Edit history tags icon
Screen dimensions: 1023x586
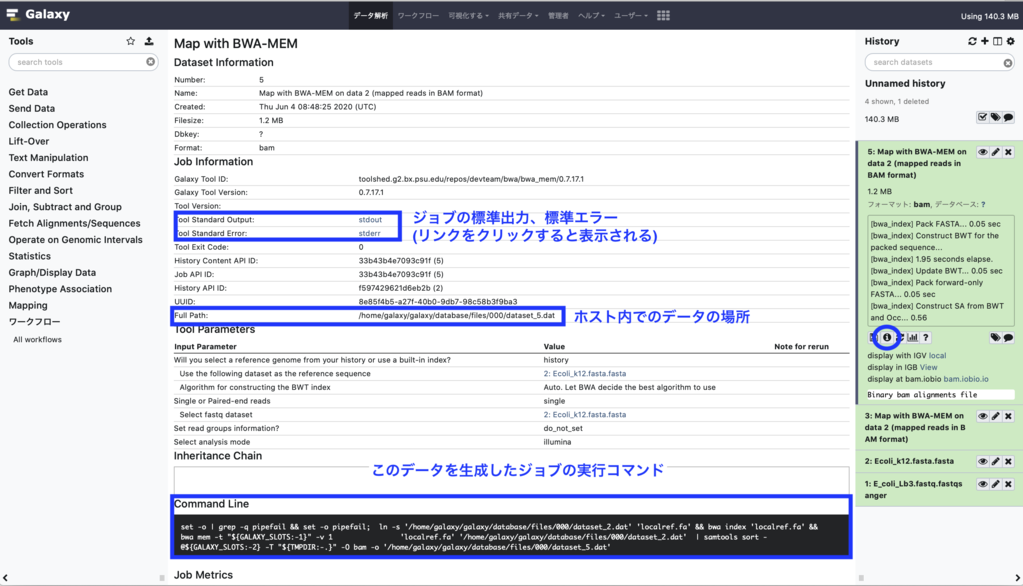point(995,117)
